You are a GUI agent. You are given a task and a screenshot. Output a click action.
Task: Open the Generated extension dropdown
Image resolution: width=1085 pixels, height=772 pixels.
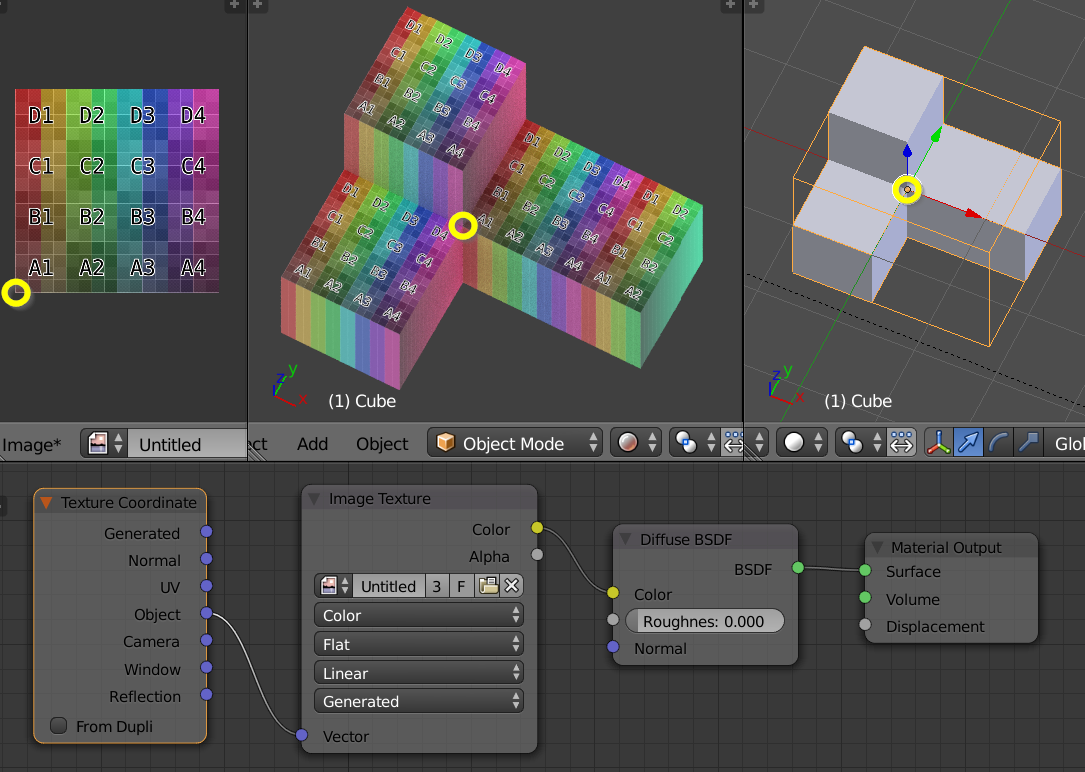click(418, 701)
